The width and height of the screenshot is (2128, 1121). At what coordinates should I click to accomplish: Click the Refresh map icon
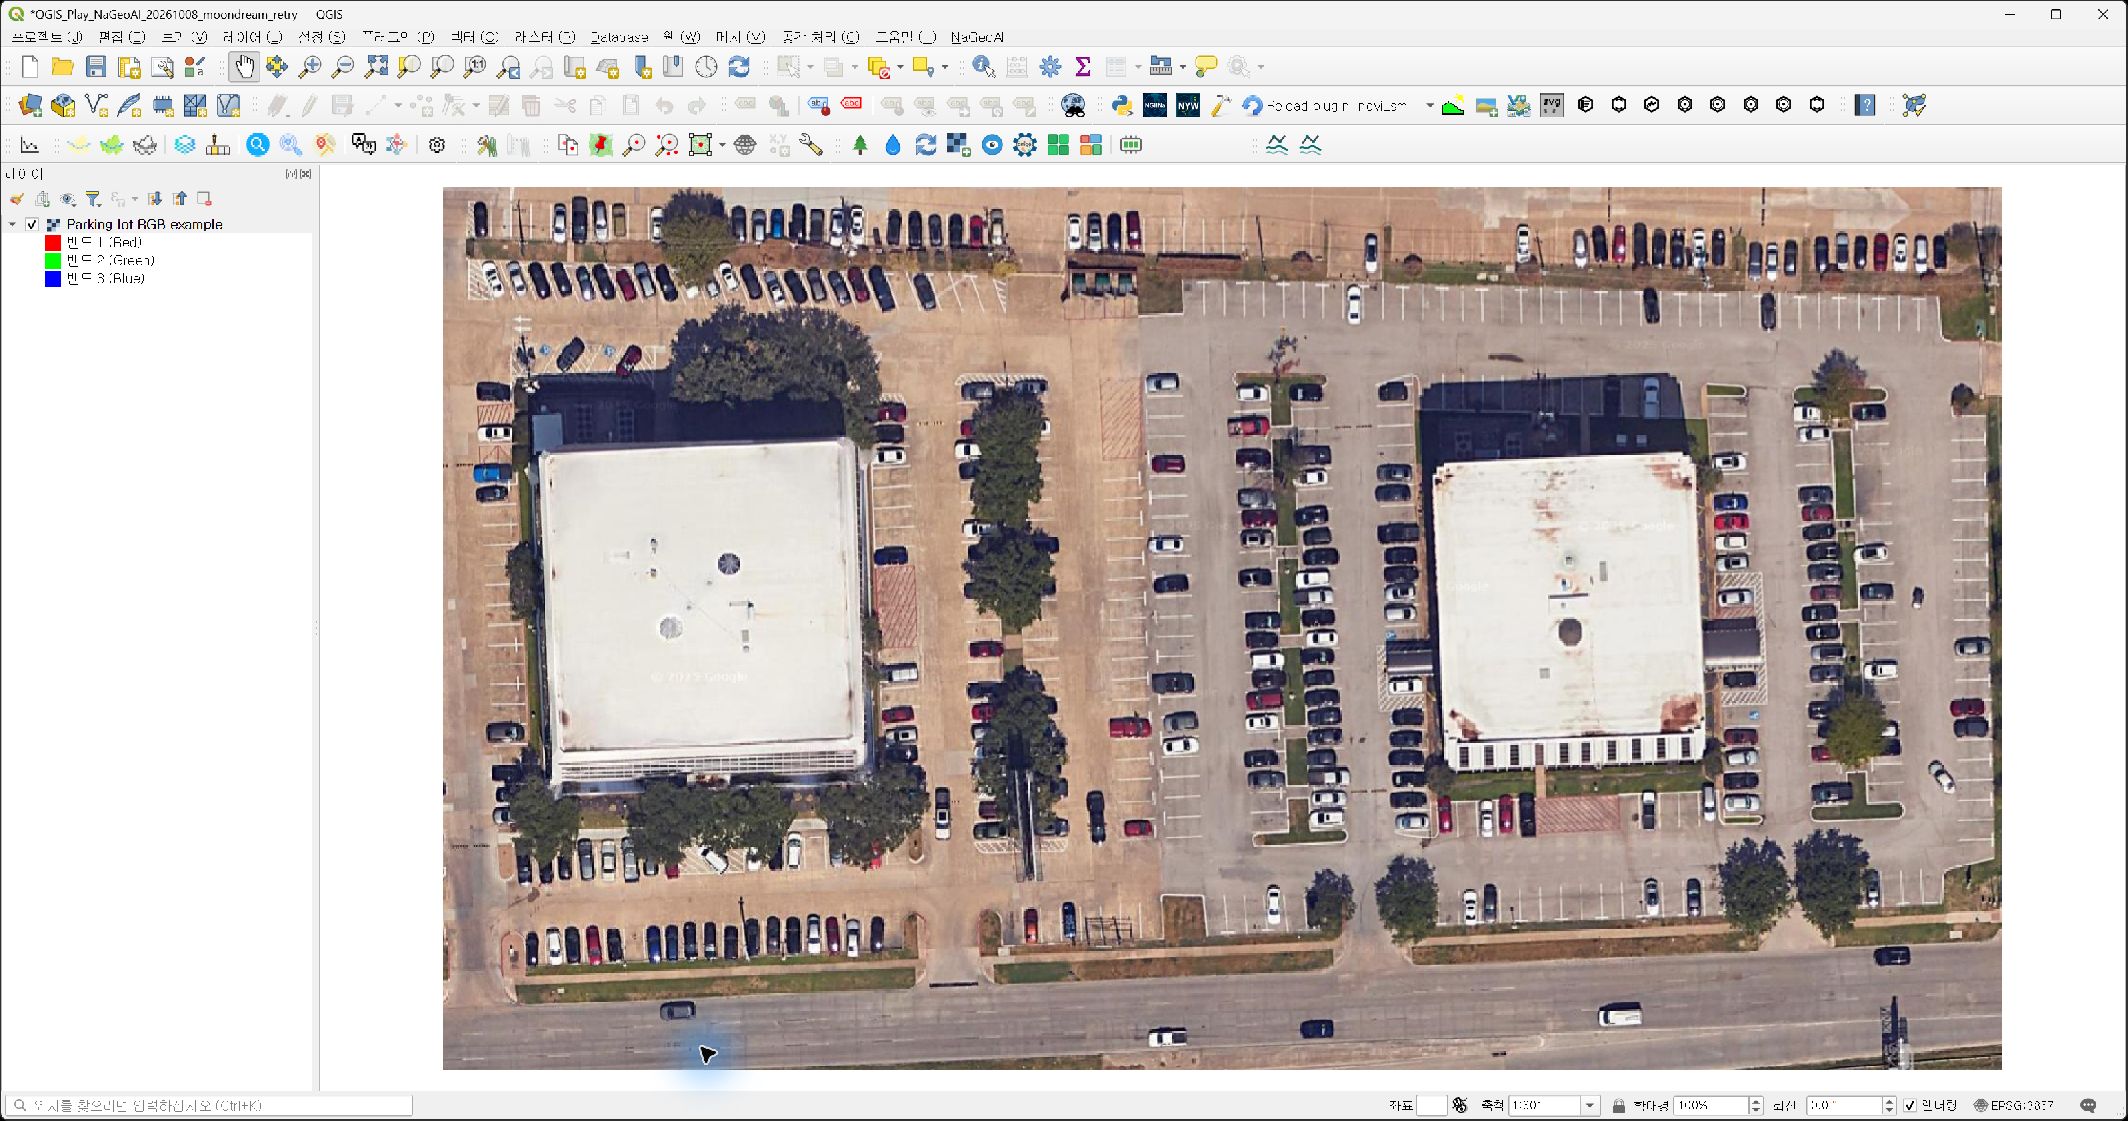point(739,67)
